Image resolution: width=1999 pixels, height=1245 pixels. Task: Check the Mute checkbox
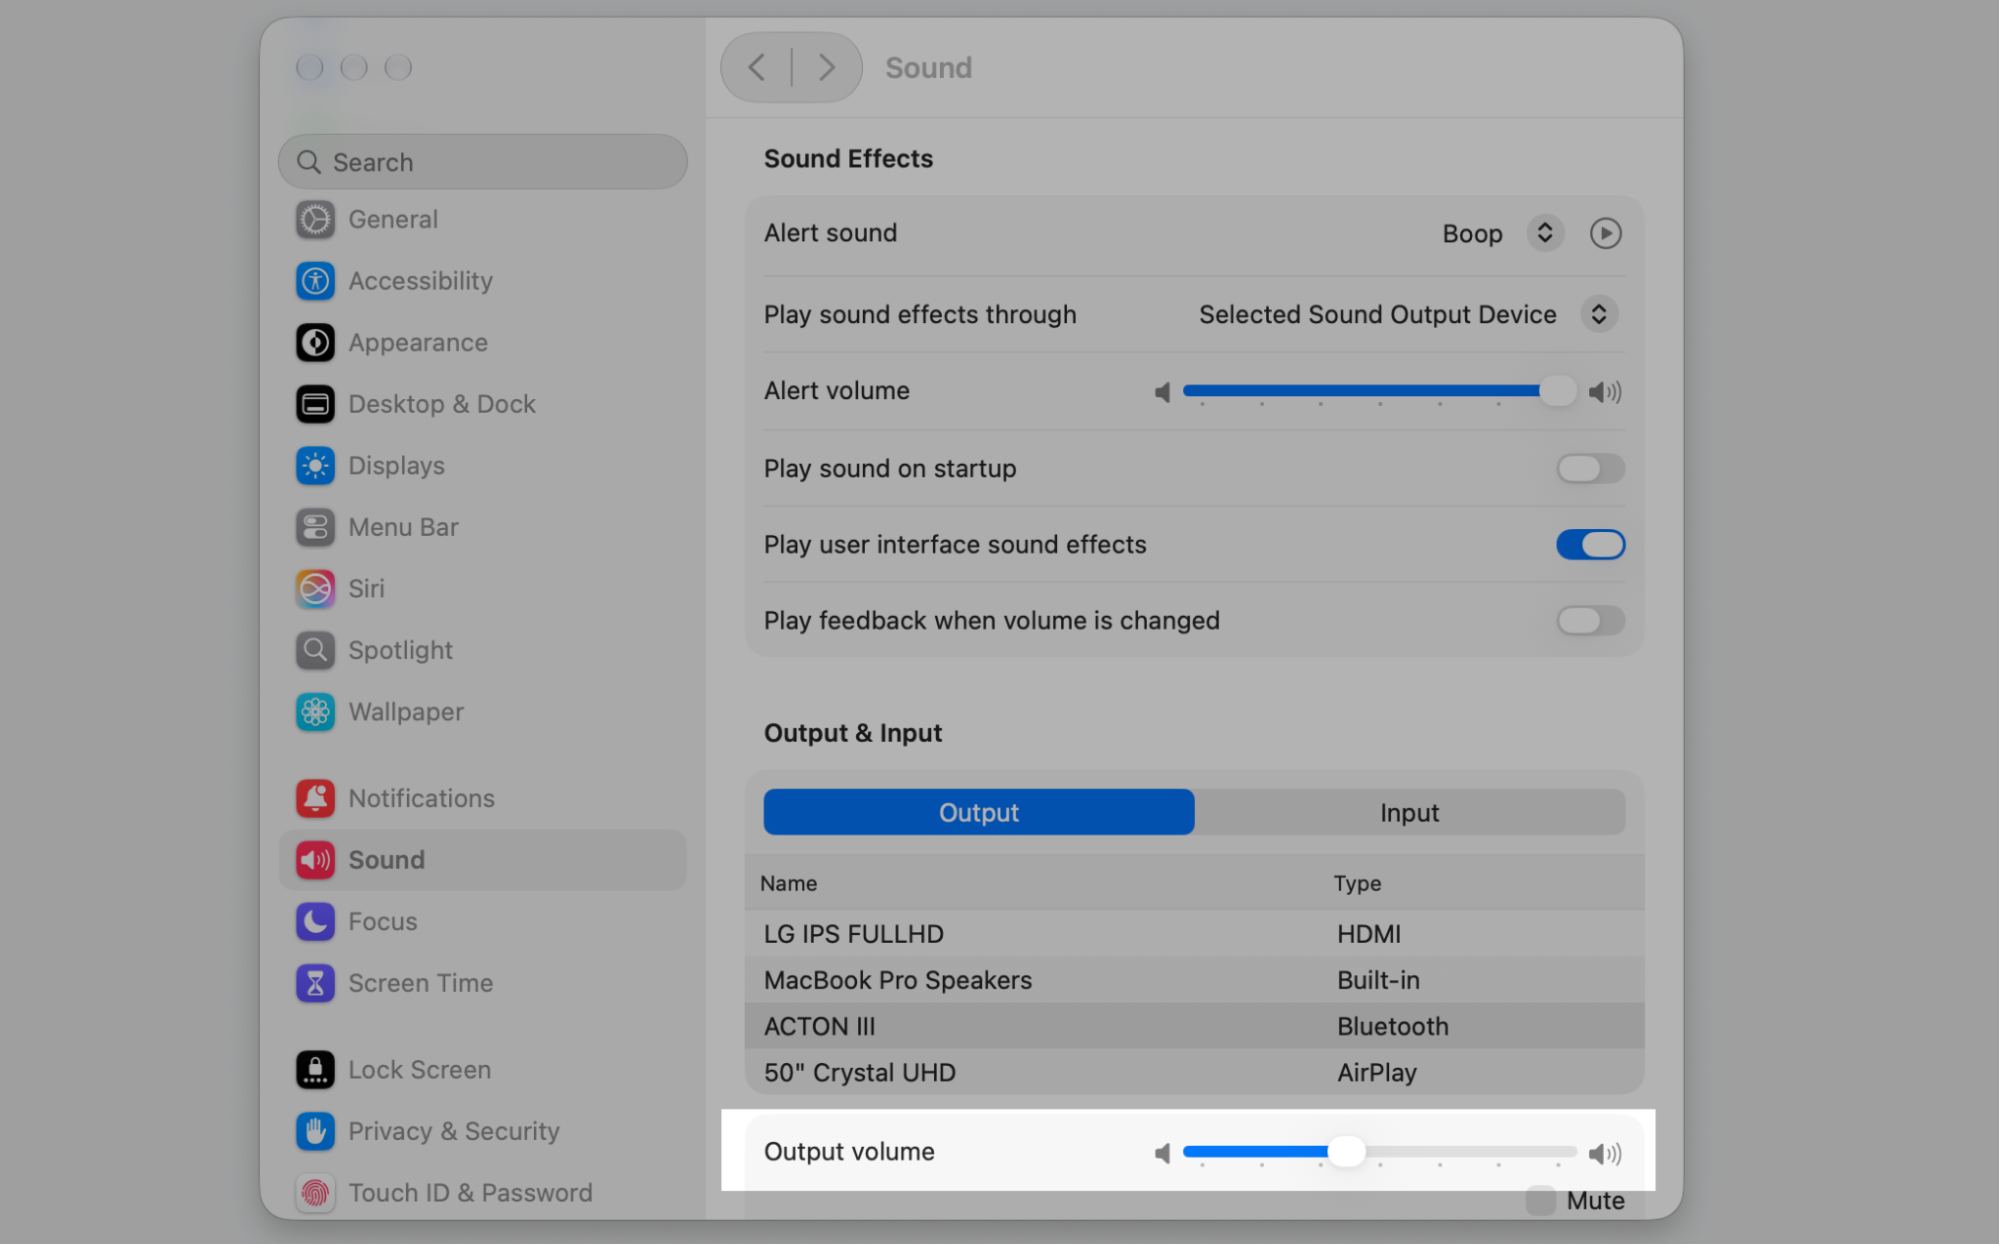1541,1201
